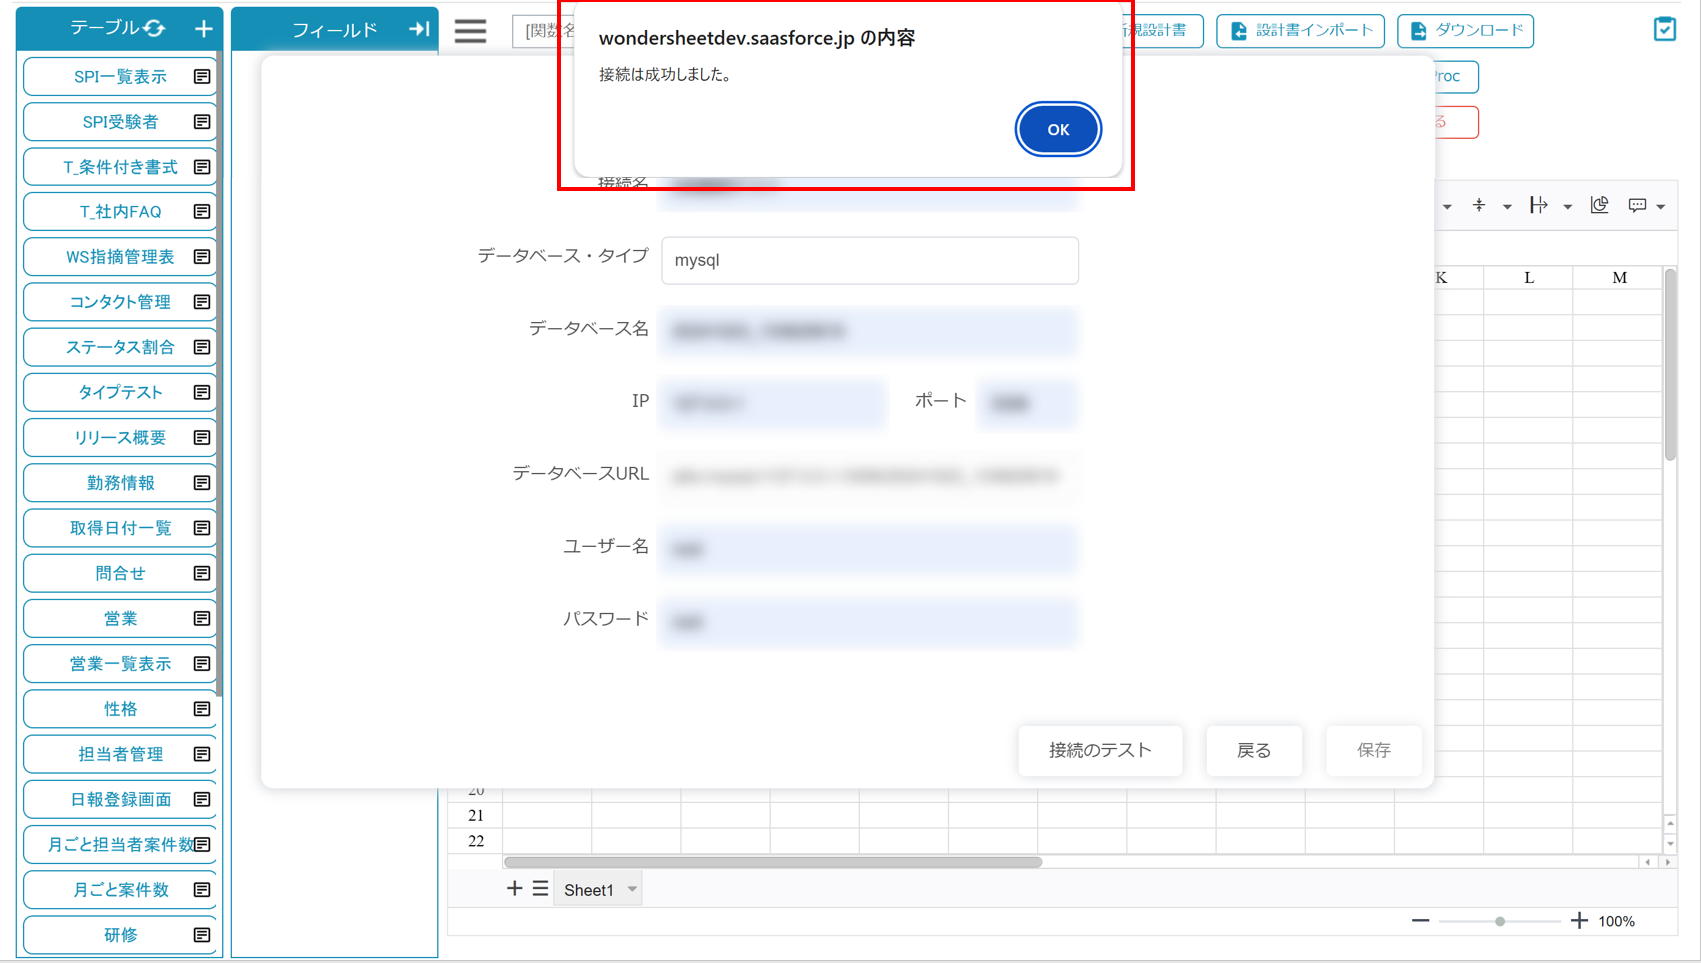The height and width of the screenshot is (963, 1701).
Task: Click the zoom in plus icon
Action: [x=1579, y=921]
